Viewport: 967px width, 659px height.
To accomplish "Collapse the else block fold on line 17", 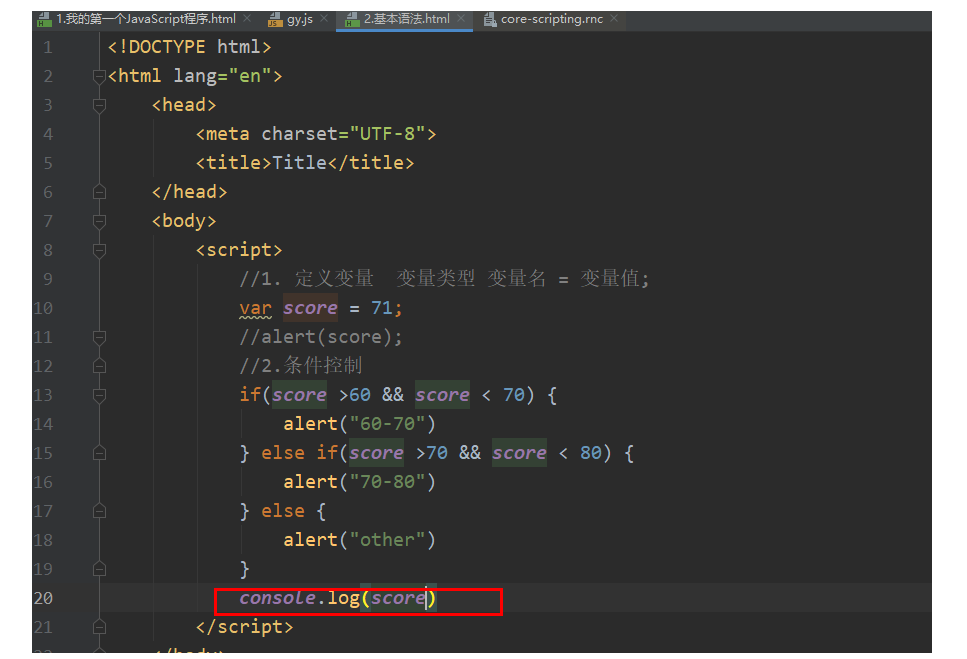I will click(x=99, y=511).
